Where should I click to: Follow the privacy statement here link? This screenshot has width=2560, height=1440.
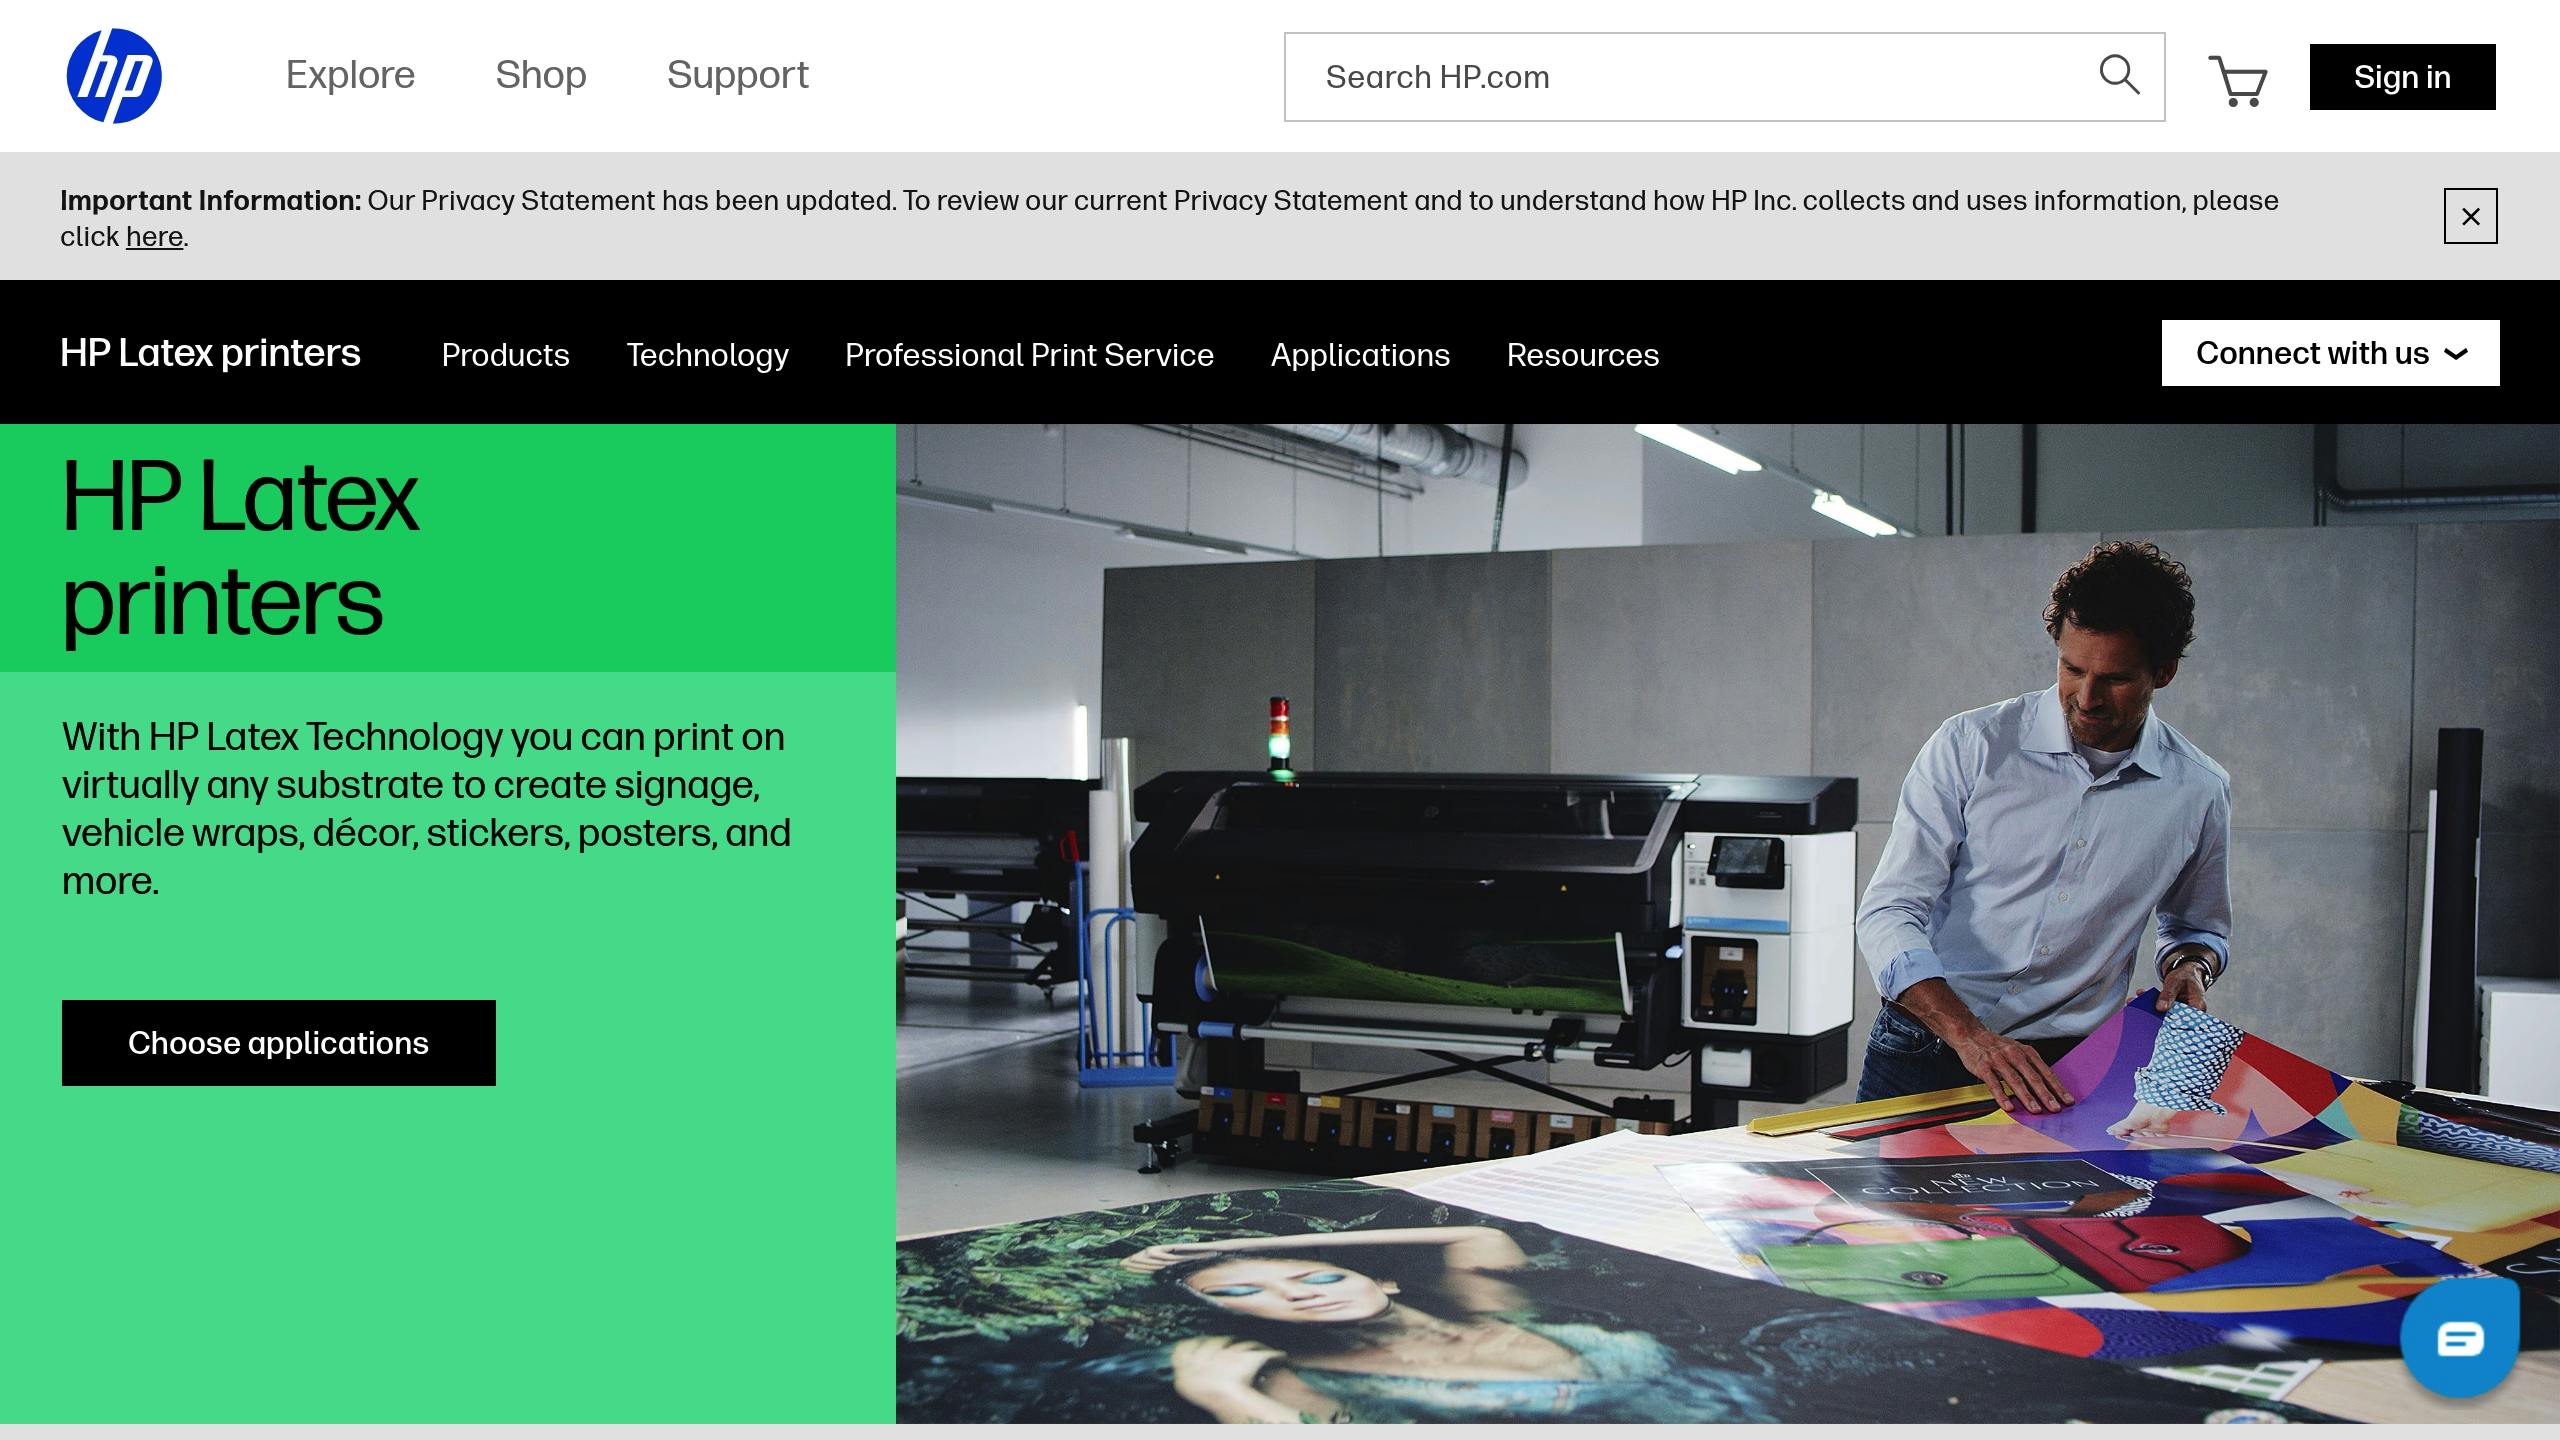coord(154,237)
